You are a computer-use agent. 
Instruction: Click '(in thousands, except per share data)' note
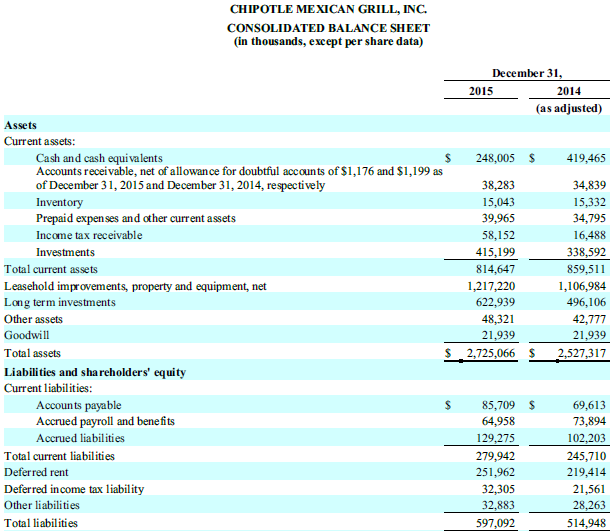point(328,41)
